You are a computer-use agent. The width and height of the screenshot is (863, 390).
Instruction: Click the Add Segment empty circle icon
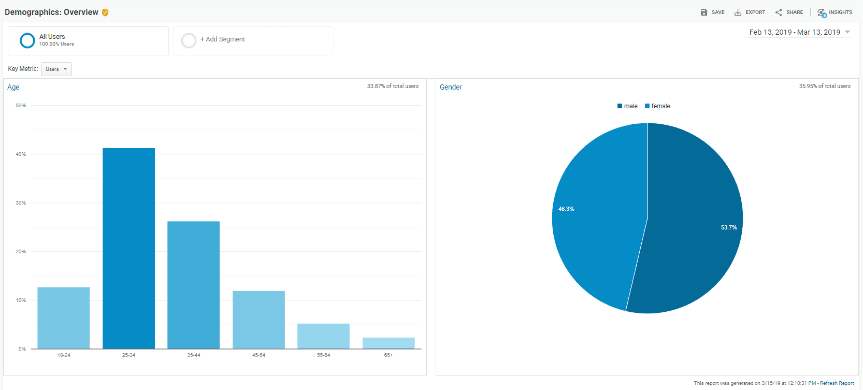point(189,41)
